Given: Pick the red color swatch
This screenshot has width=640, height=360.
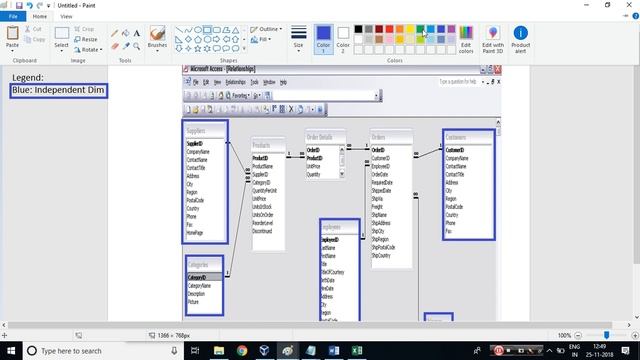Looking at the screenshot, I should pos(389,29).
